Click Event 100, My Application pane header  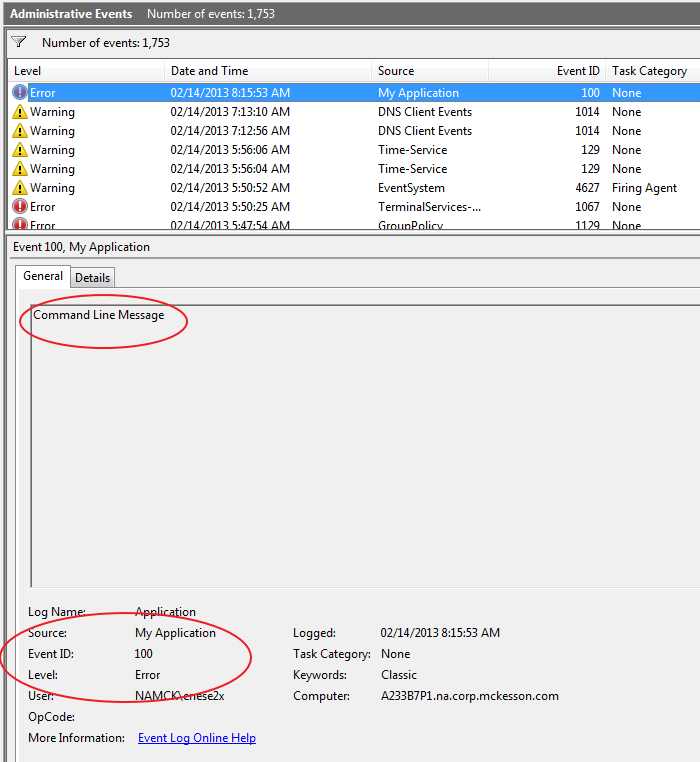(81, 247)
